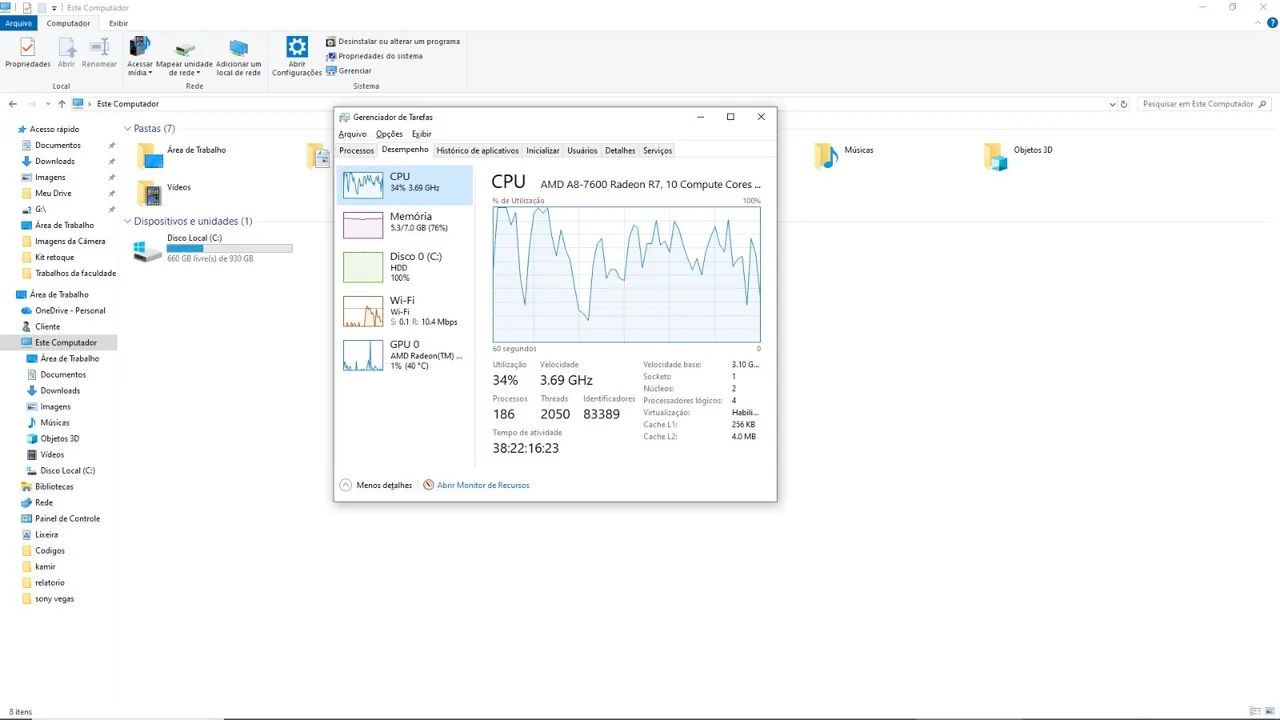Screen dimensions: 1280x720
Task: Switch to the Serviços tab
Action: pos(657,151)
